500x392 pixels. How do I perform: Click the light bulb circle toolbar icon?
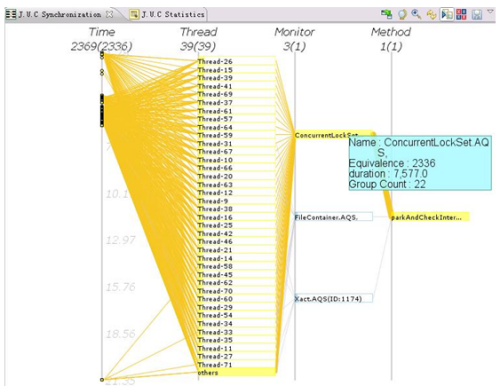pyautogui.click(x=402, y=14)
